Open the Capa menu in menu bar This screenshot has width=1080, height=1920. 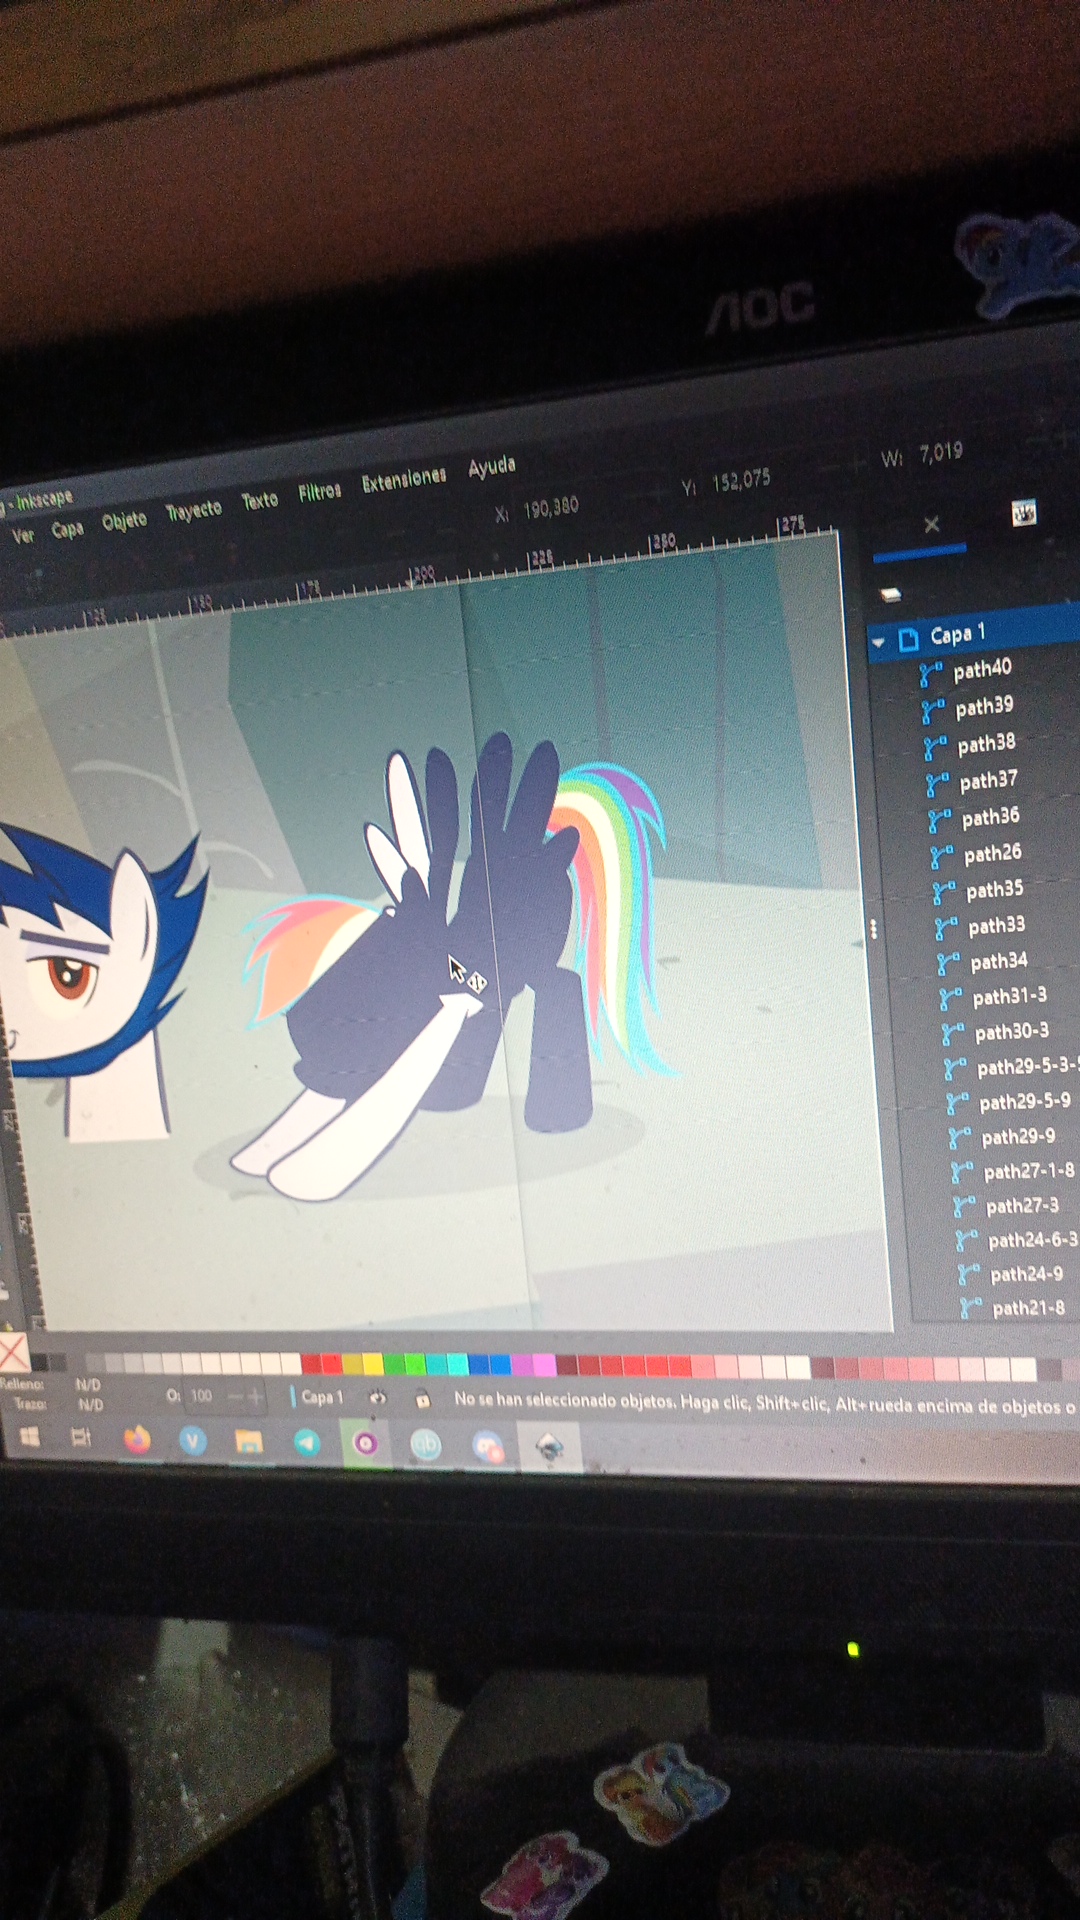pos(67,528)
